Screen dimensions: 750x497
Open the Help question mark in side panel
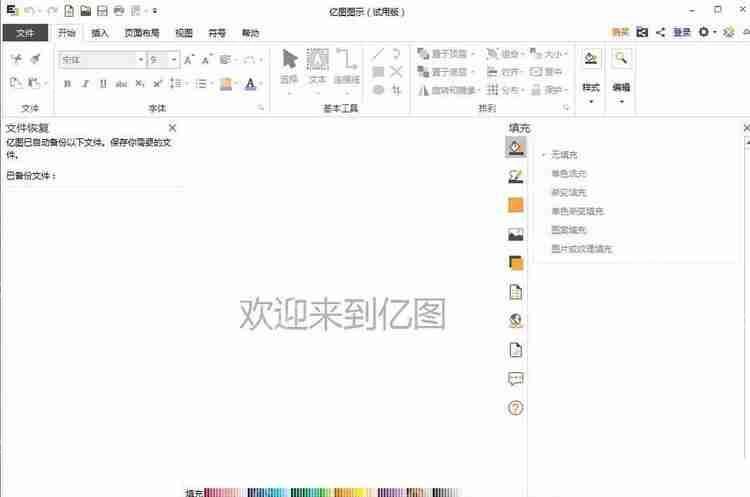point(516,408)
